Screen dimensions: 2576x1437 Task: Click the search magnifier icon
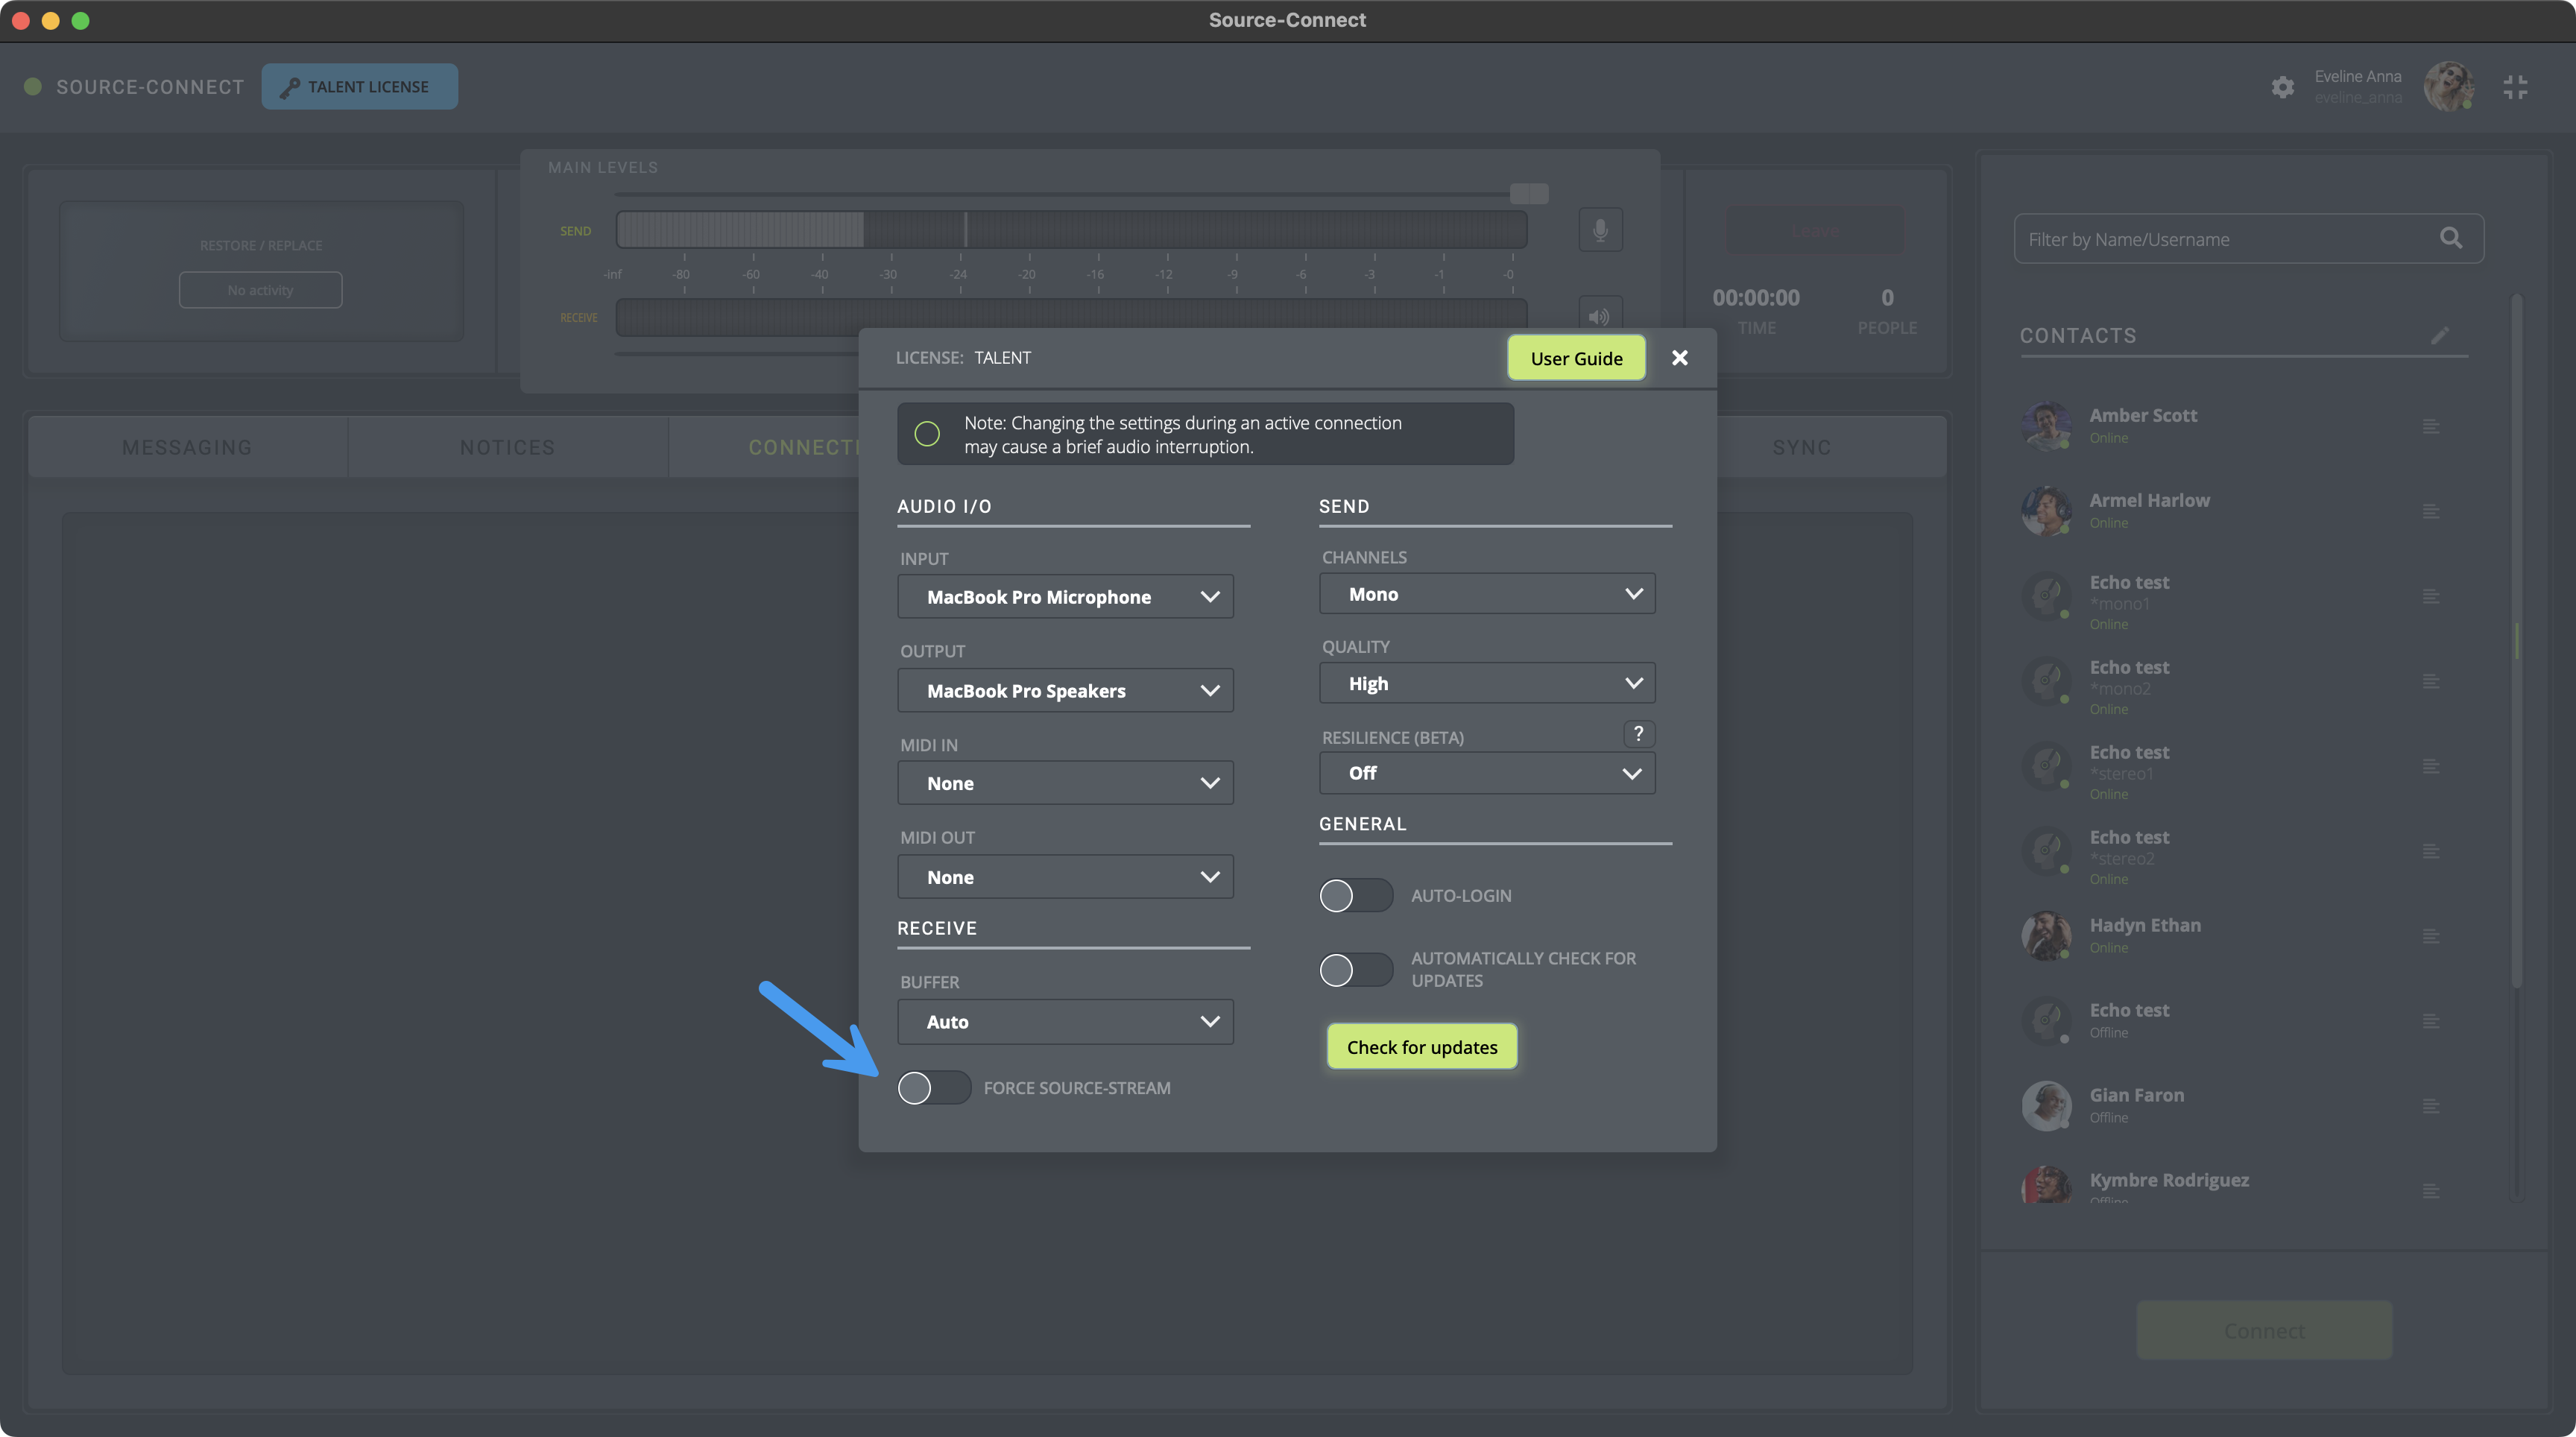tap(2451, 238)
